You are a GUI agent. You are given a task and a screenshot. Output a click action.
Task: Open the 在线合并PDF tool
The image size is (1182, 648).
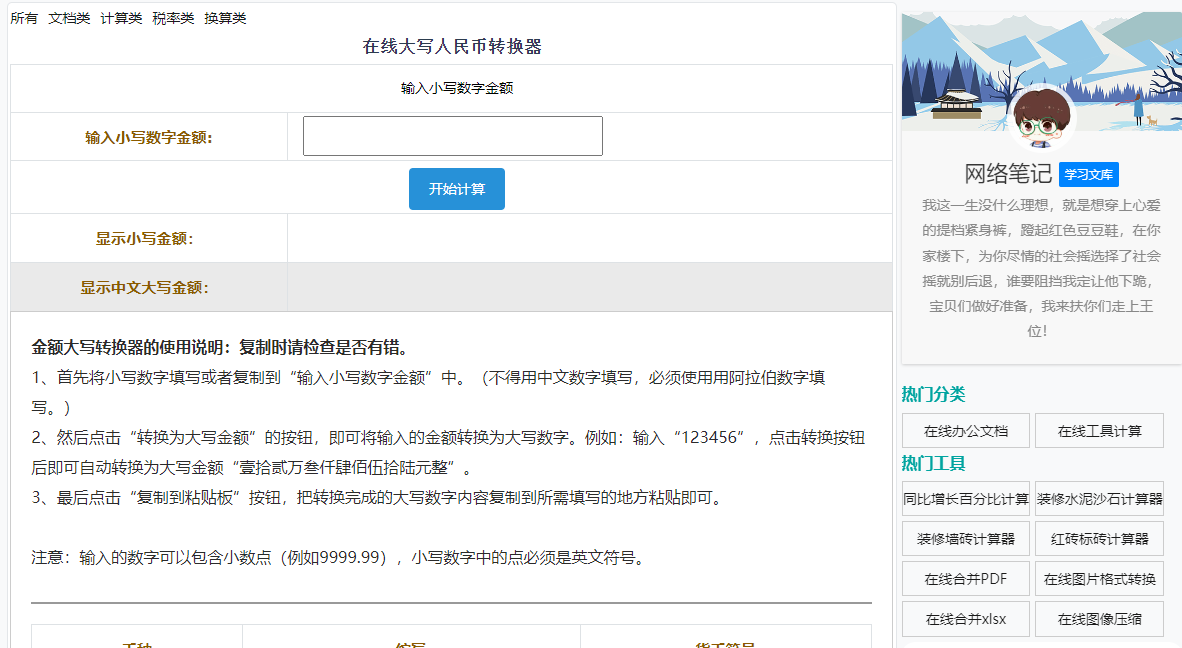coord(966,579)
